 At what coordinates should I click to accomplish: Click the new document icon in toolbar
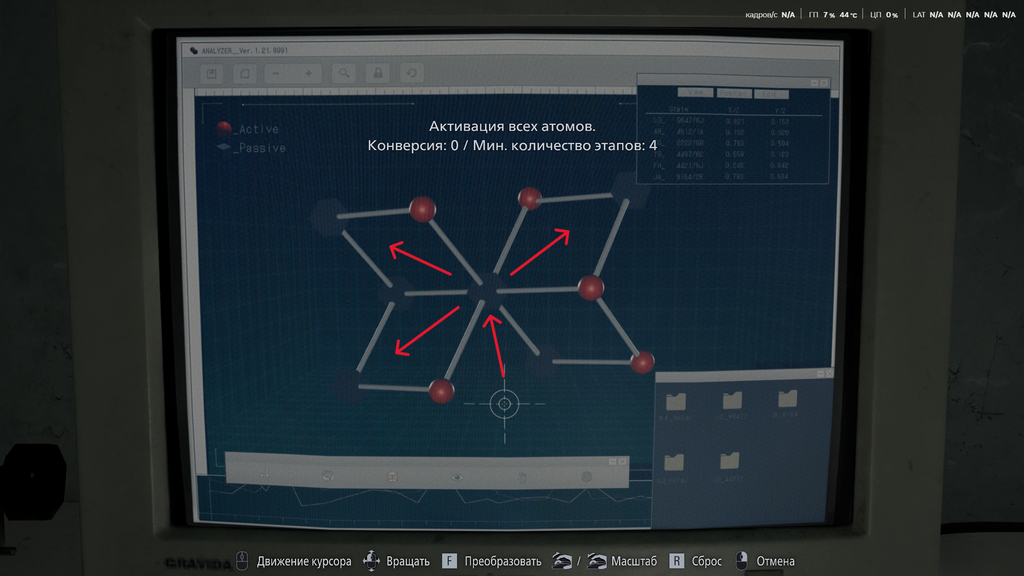click(x=245, y=74)
